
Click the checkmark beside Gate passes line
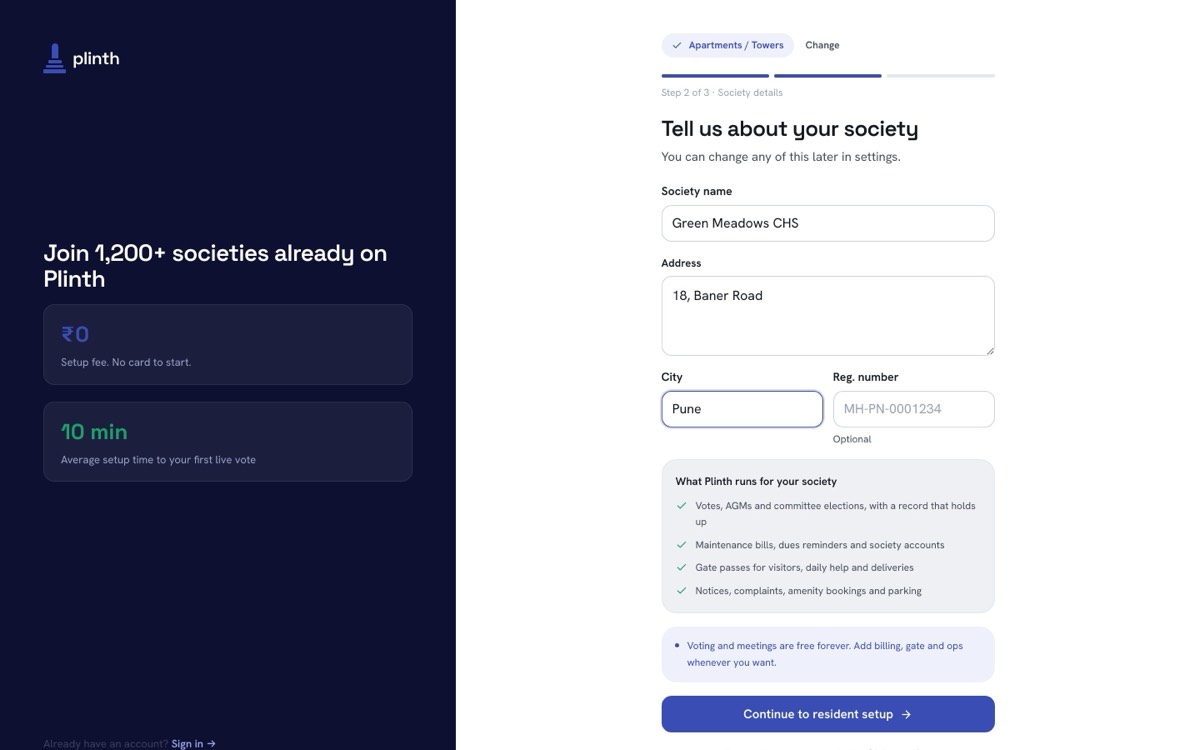tap(682, 567)
